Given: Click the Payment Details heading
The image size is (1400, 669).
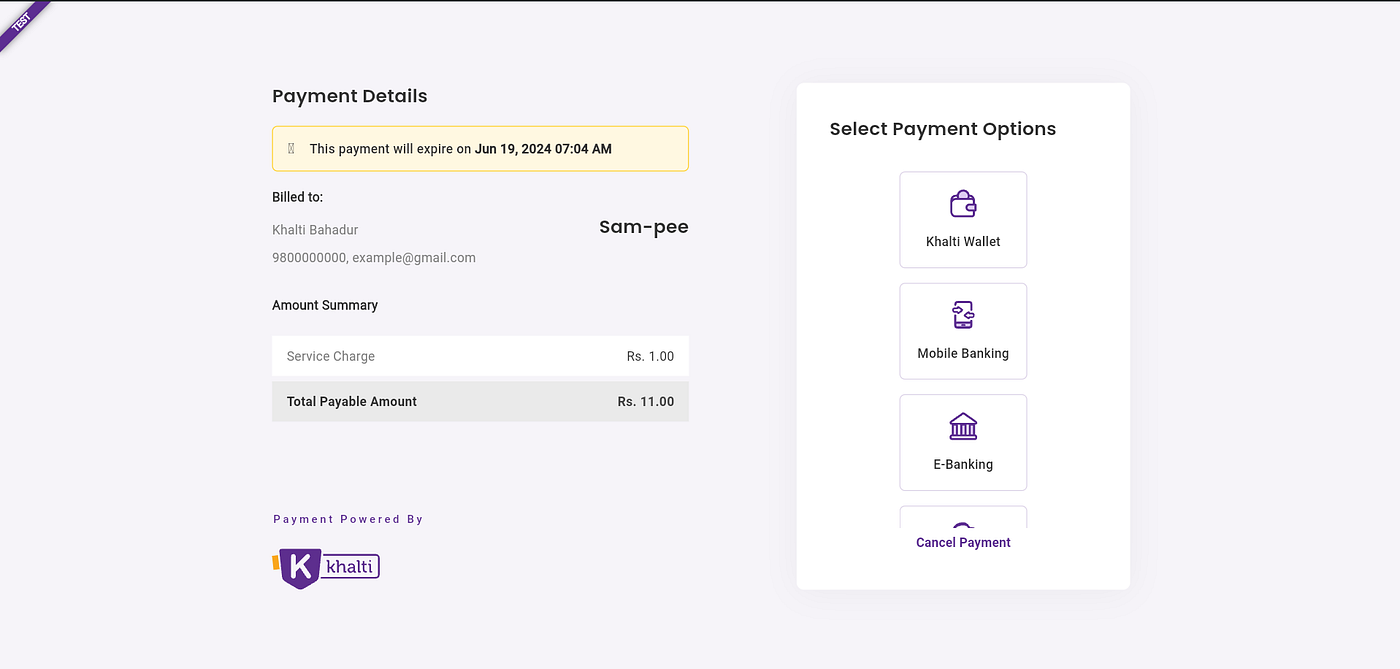Looking at the screenshot, I should coord(350,96).
